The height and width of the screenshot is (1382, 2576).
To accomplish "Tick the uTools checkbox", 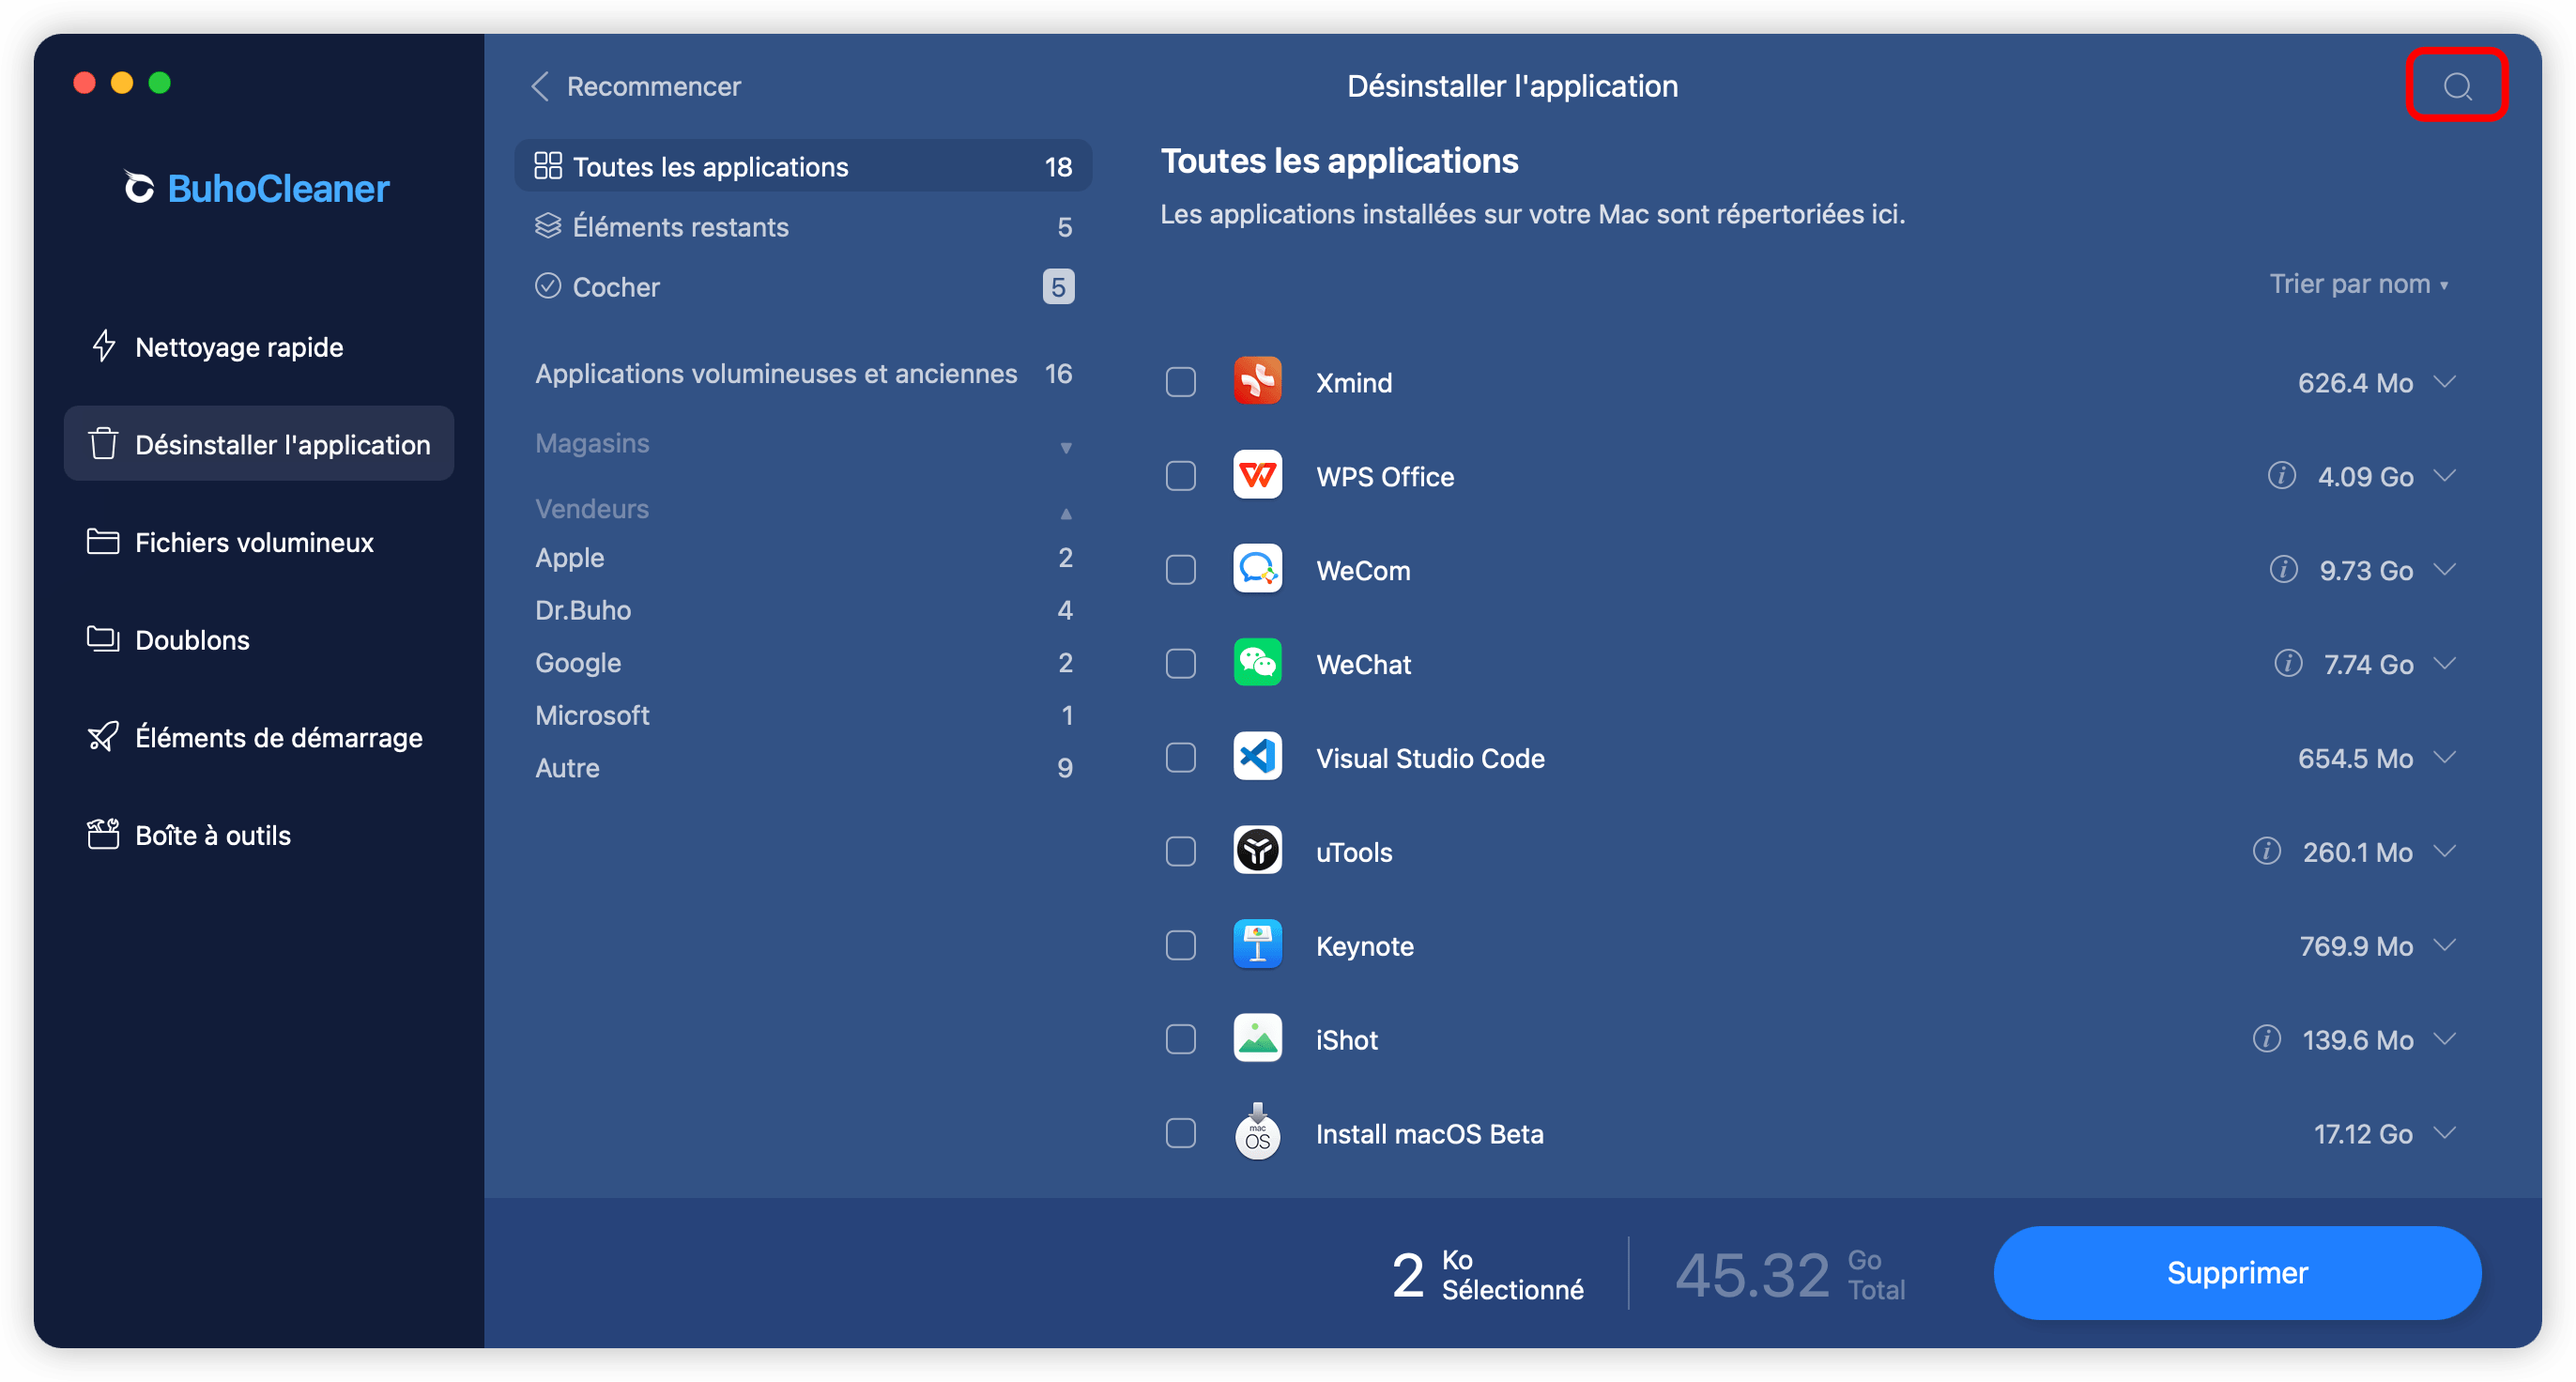I will pyautogui.click(x=1180, y=852).
